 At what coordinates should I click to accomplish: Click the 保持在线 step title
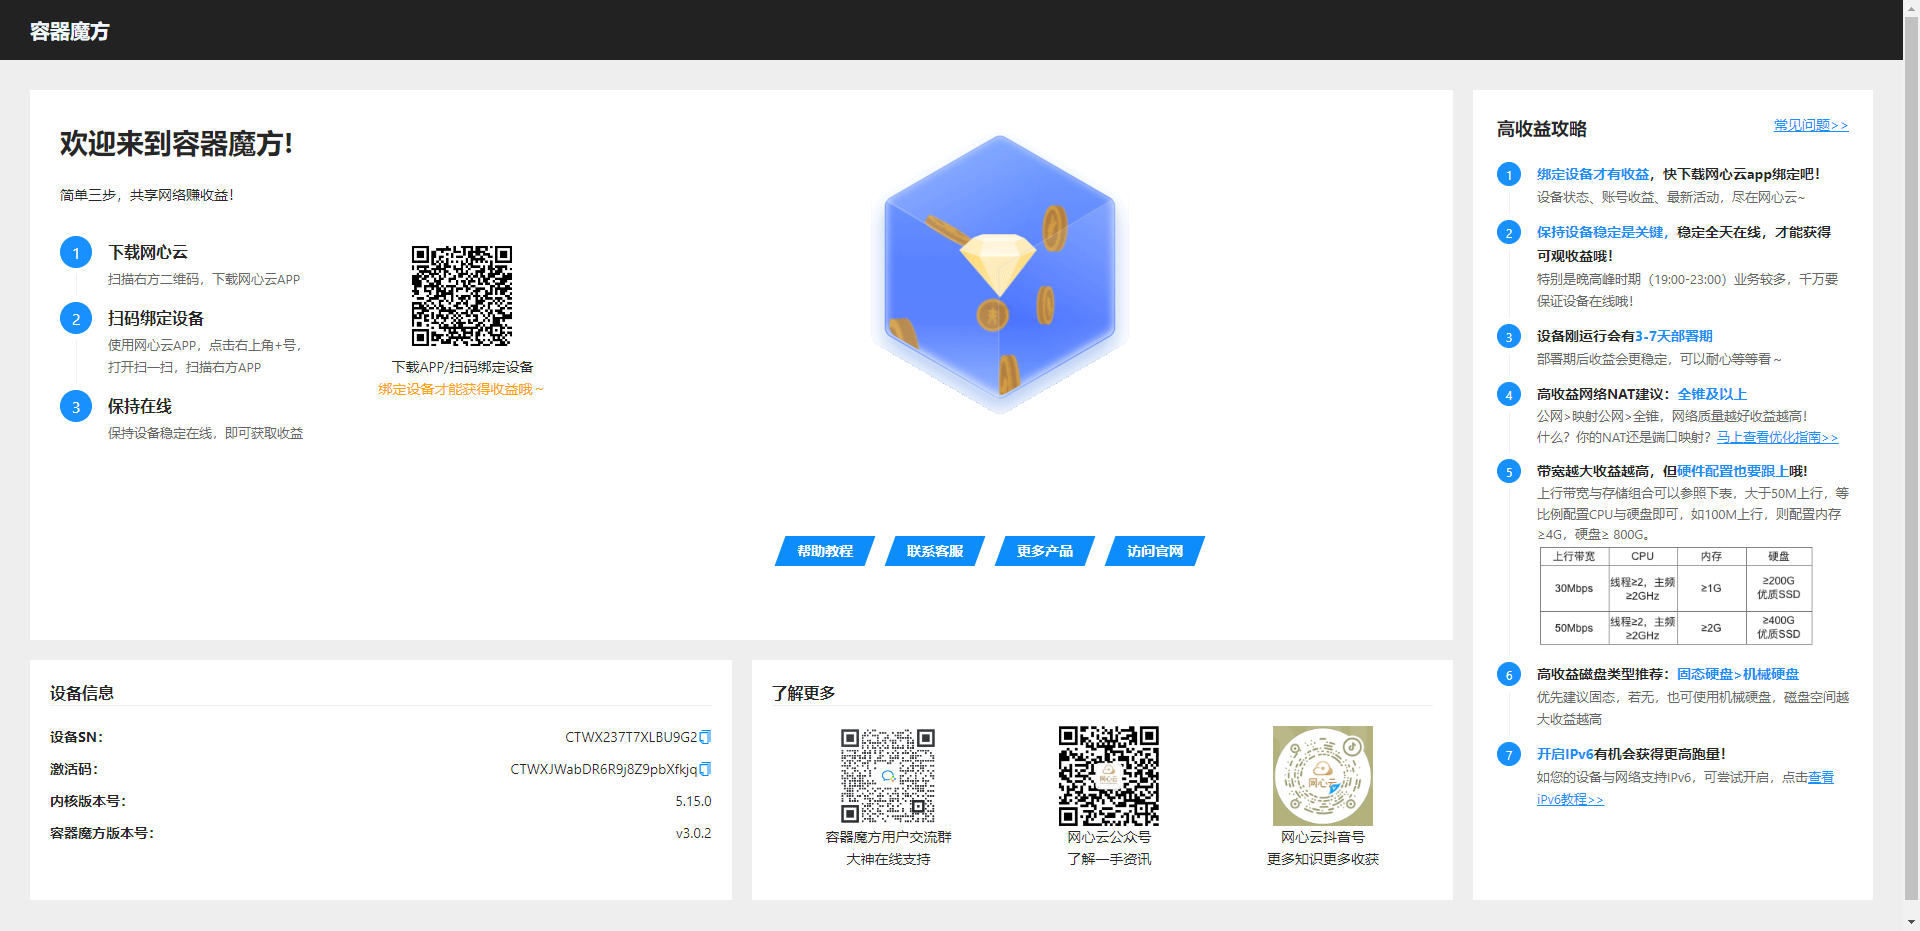tap(140, 406)
